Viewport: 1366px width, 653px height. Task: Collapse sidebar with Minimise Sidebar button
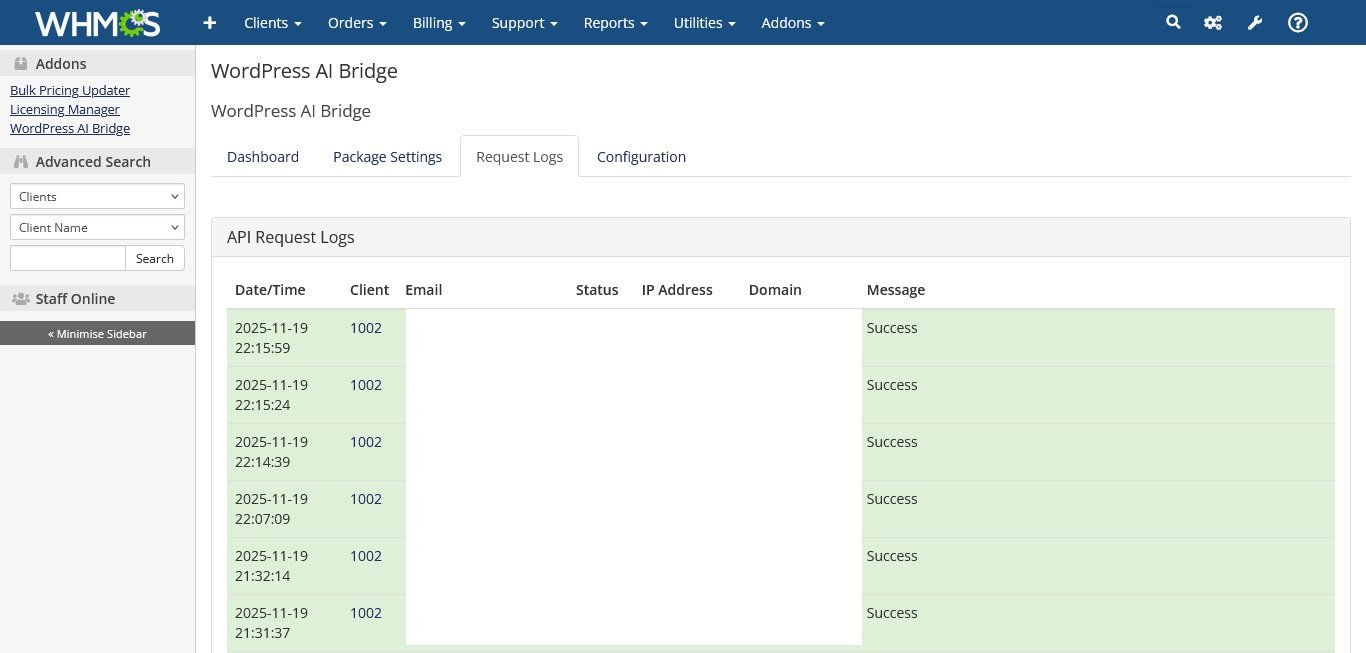[97, 333]
